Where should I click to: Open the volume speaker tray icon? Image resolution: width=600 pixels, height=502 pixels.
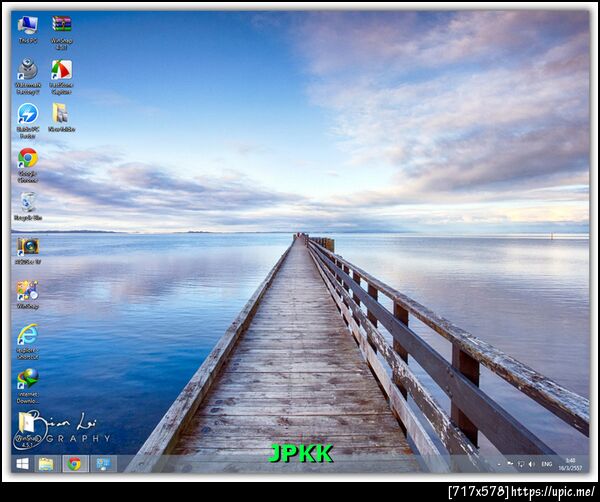click(532, 464)
